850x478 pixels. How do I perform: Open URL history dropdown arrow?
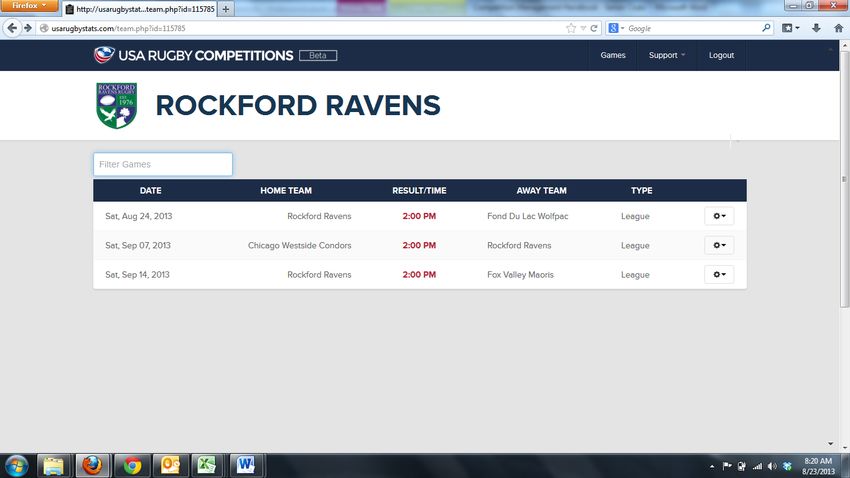click(x=583, y=28)
